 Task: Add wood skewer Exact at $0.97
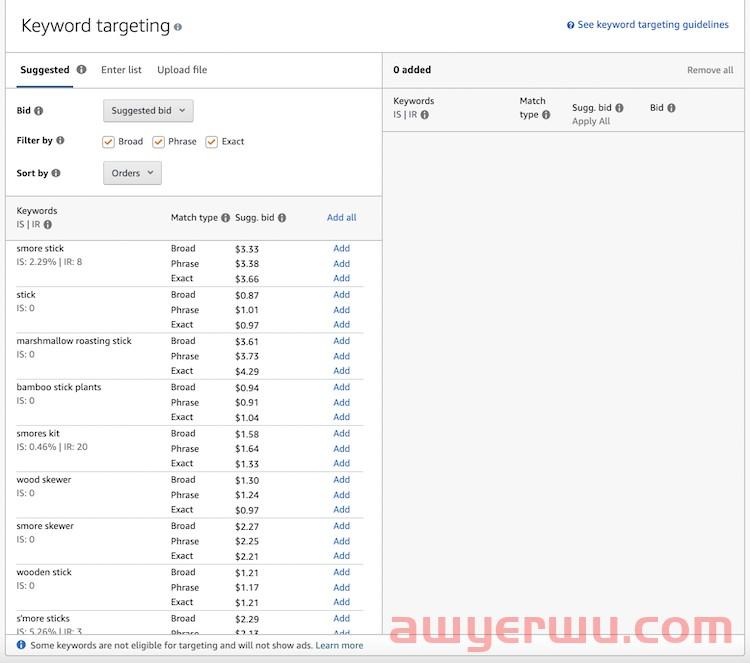point(342,509)
